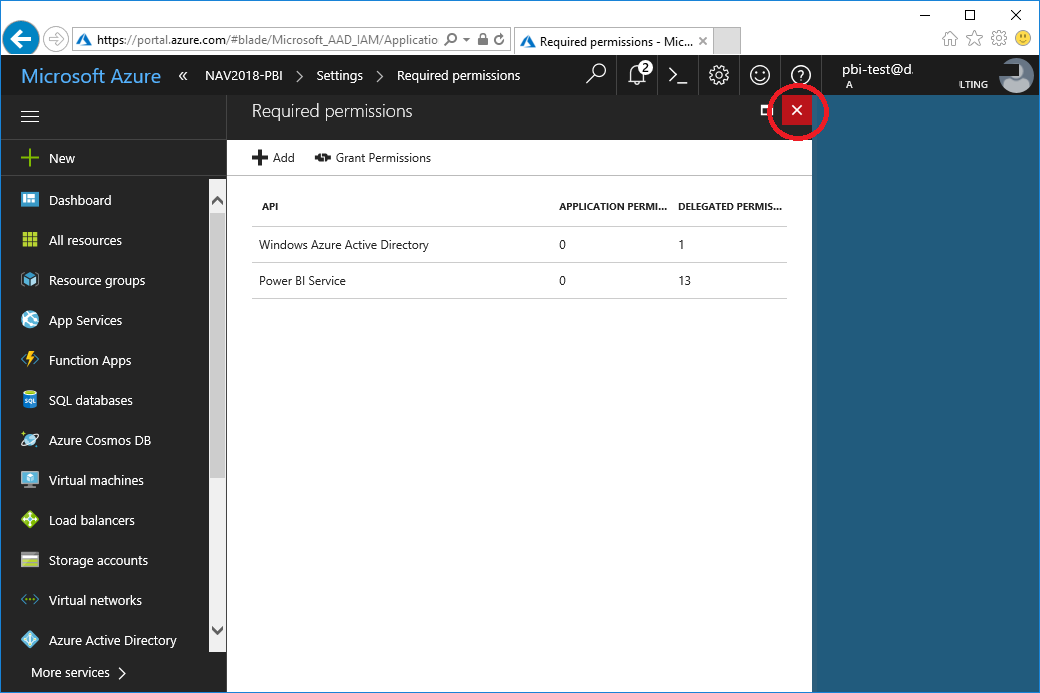Send feedback with the Azure smiley icon

(760, 75)
